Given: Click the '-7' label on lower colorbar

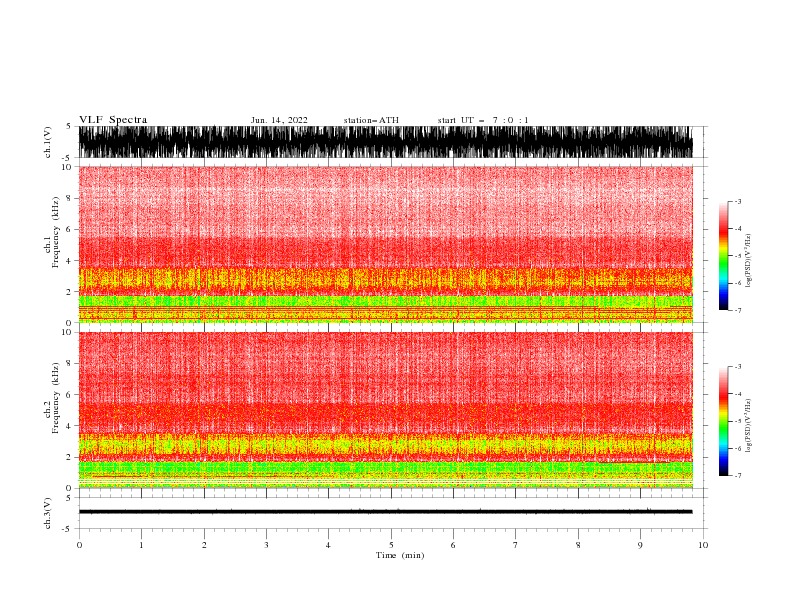Looking at the screenshot, I should (x=738, y=476).
